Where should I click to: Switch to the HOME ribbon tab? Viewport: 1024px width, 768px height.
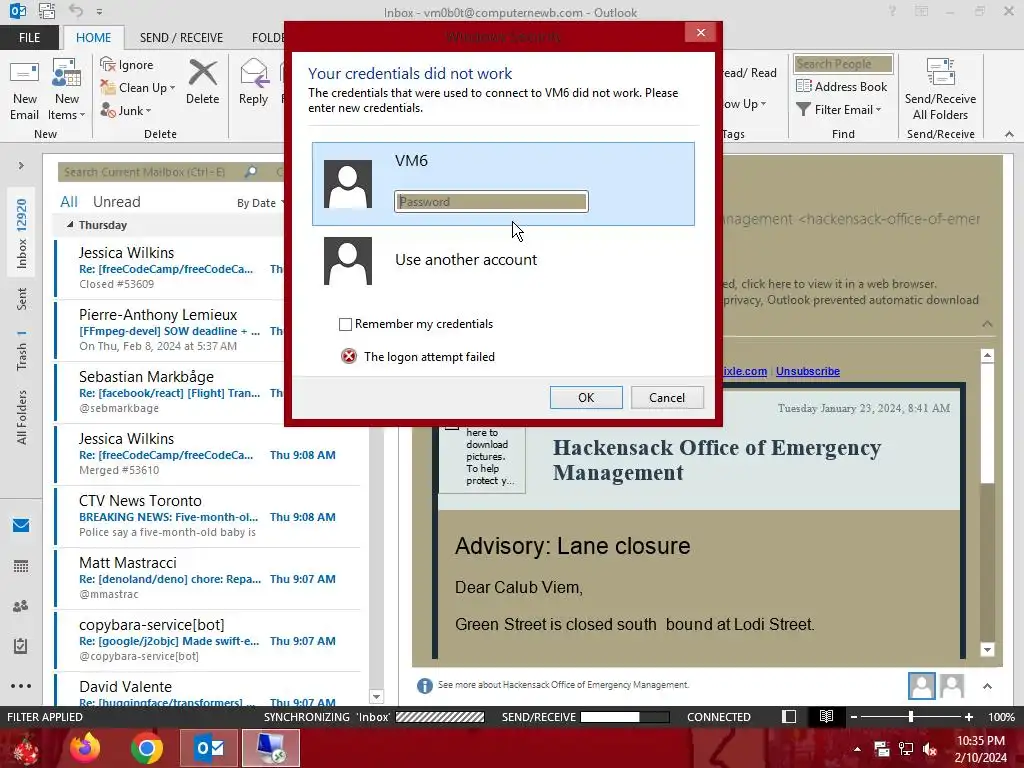pos(93,37)
